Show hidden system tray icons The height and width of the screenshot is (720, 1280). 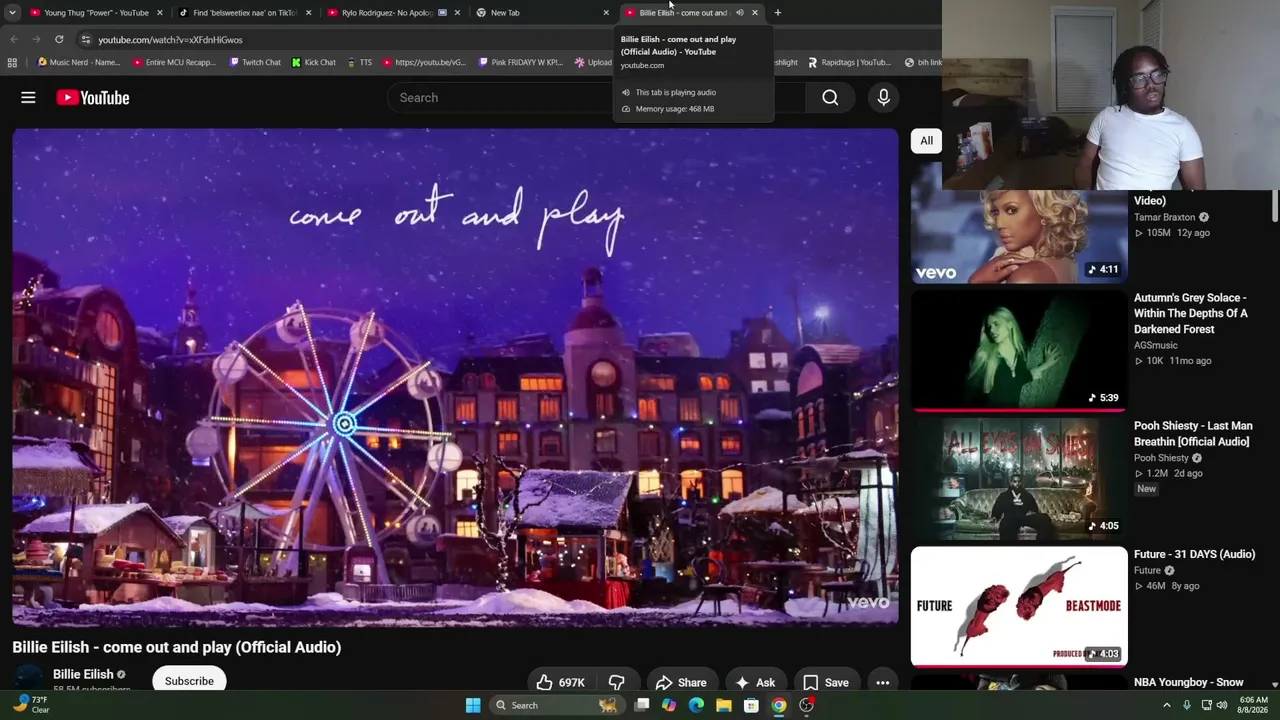(1167, 706)
